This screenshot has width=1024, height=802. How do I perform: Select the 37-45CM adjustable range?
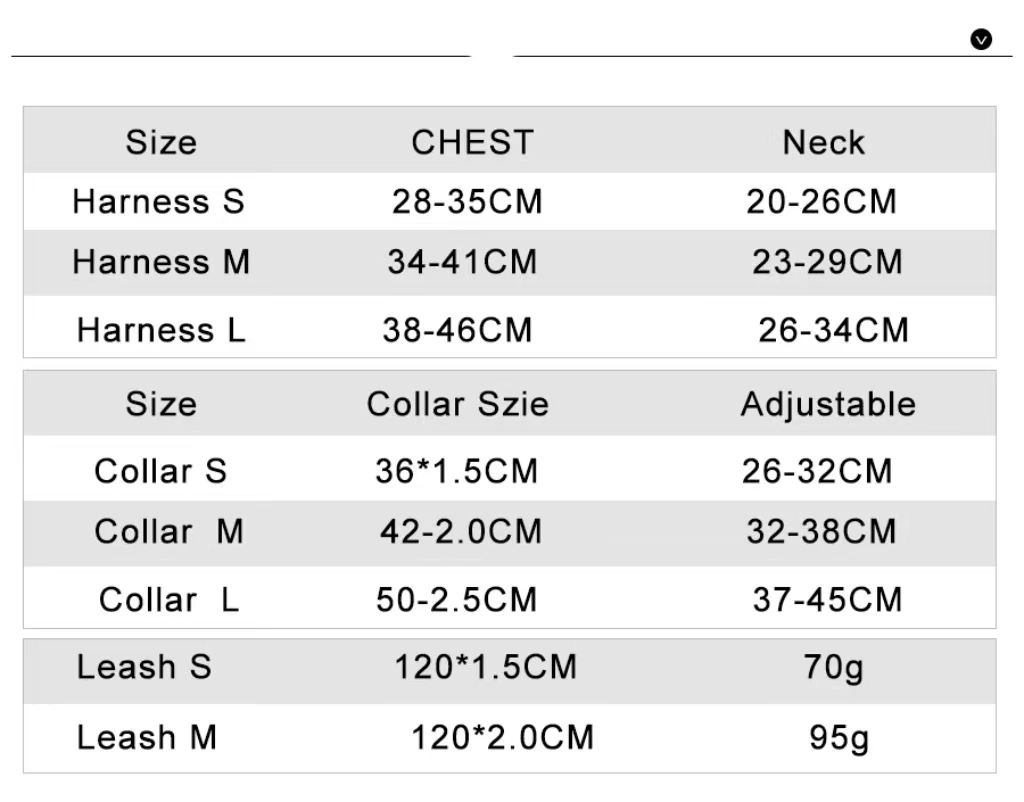point(827,600)
